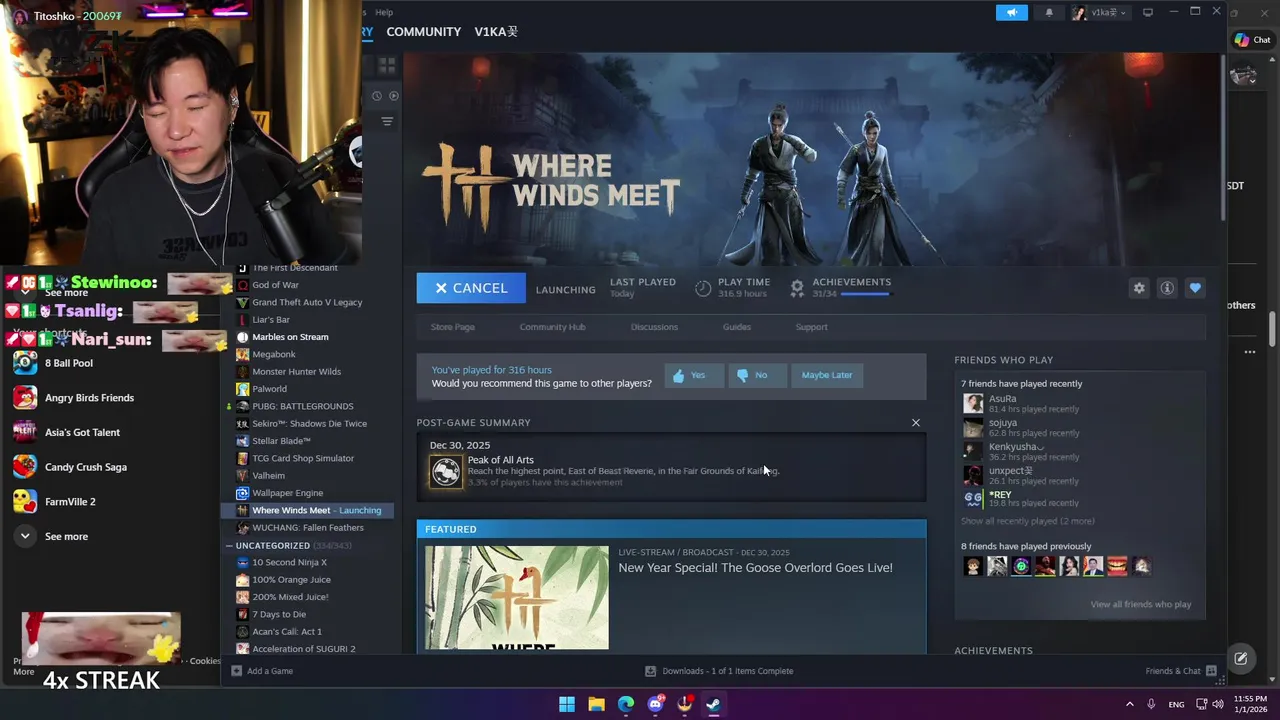
Task: Dismiss the Post-Game Summary panel
Action: point(916,422)
